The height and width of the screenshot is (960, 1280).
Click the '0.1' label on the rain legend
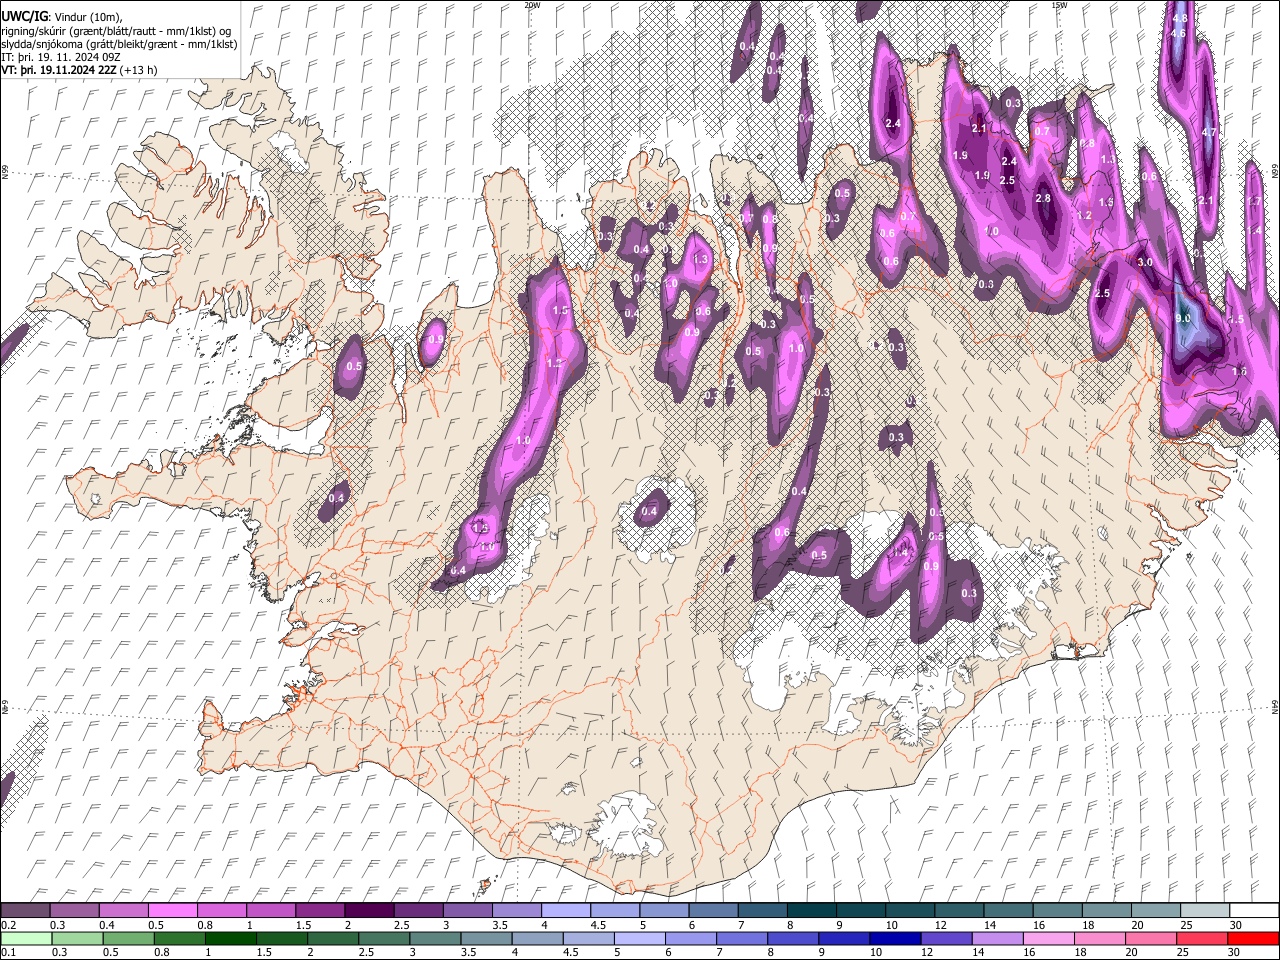tap(7, 953)
